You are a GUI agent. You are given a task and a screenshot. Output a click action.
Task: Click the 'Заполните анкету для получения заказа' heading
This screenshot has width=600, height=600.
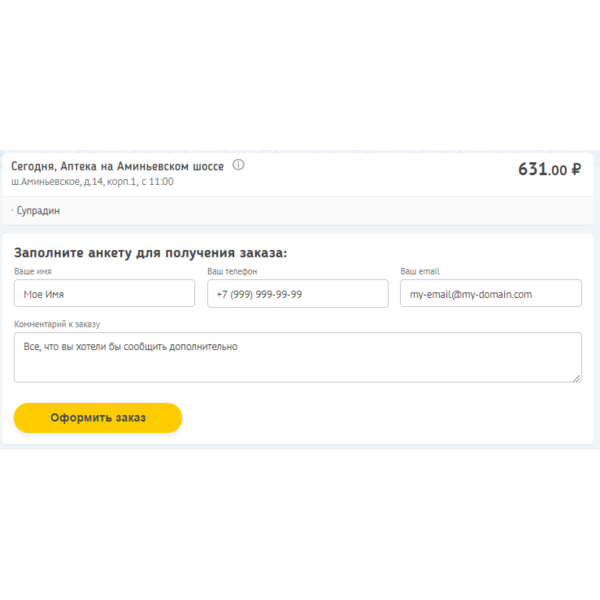point(150,252)
